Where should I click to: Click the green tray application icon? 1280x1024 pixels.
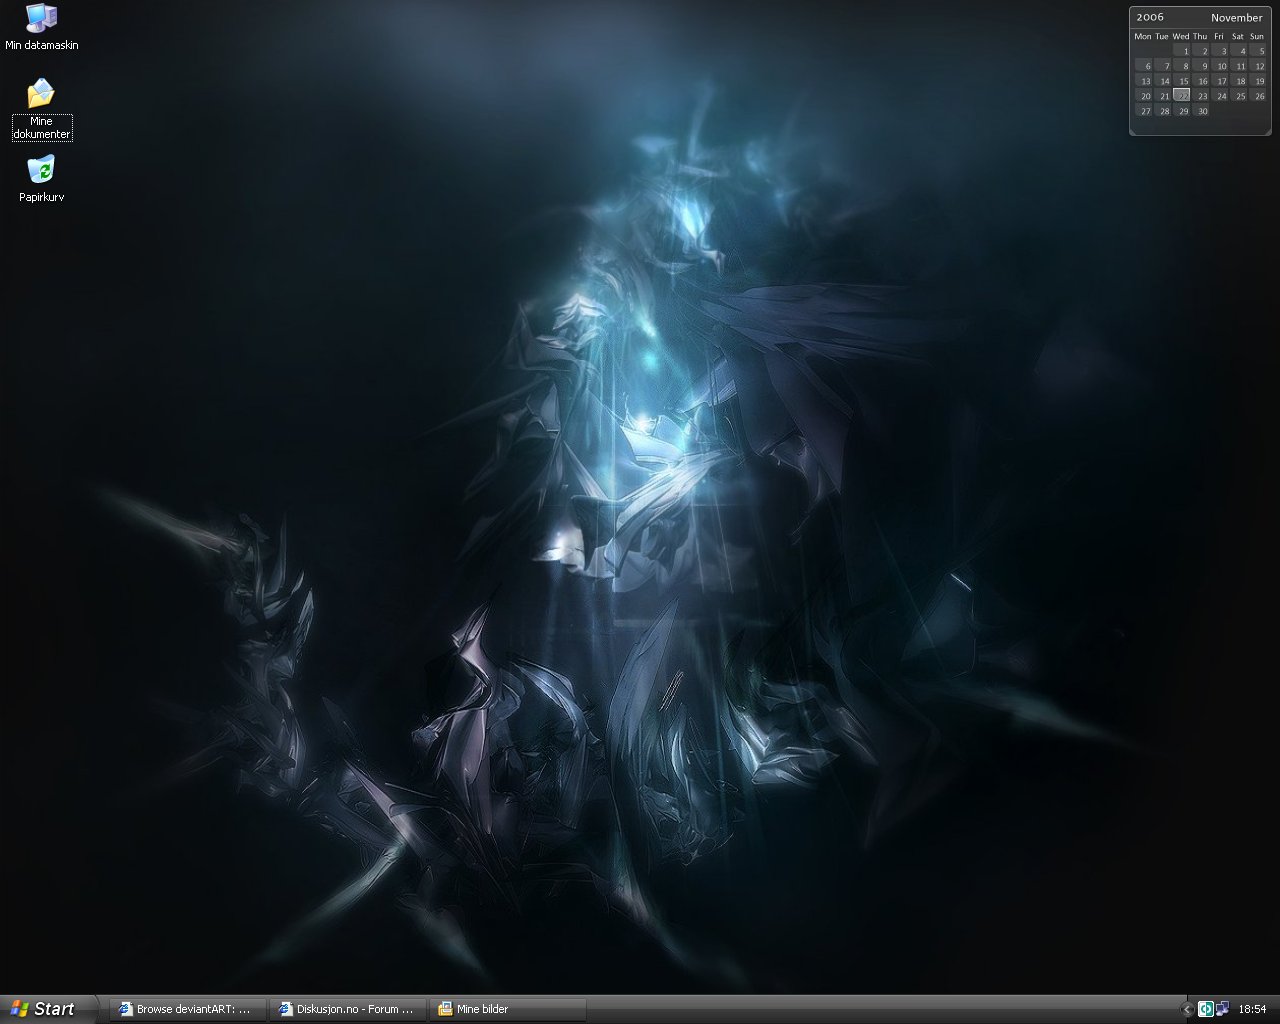pos(1205,1009)
